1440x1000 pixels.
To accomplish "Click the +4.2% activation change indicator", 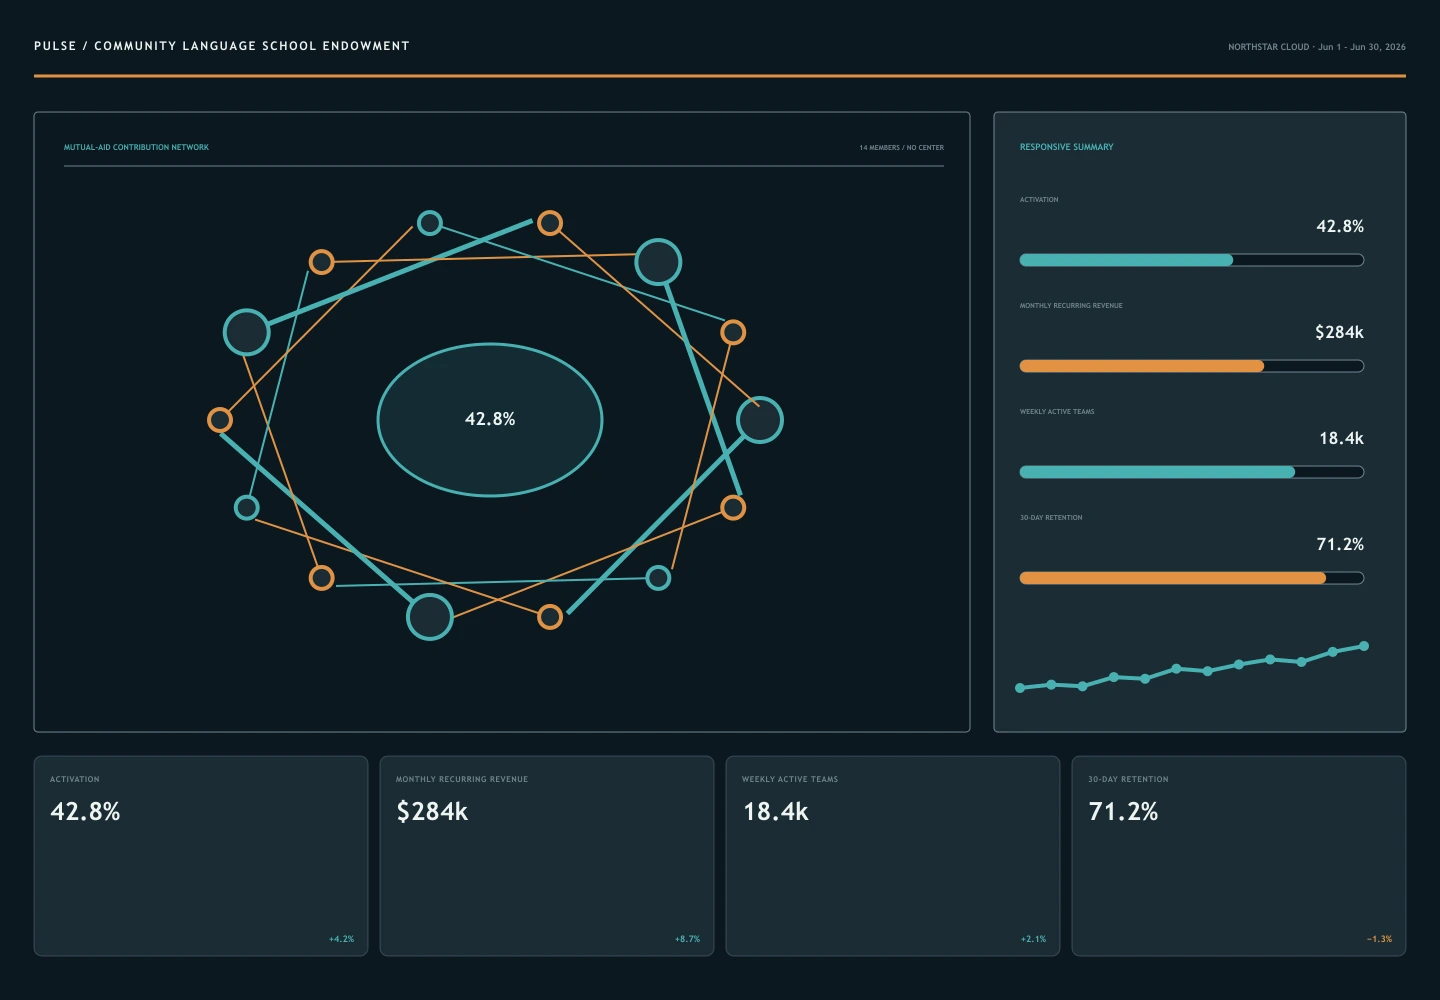I will tap(341, 939).
